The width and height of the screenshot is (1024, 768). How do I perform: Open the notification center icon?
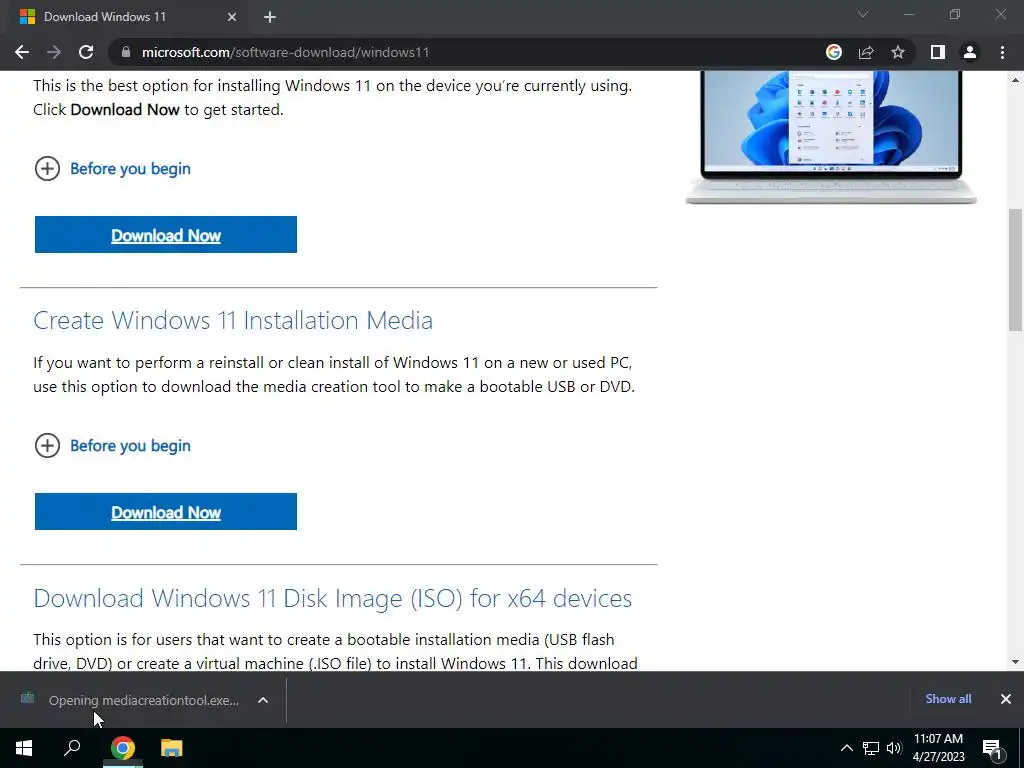992,748
